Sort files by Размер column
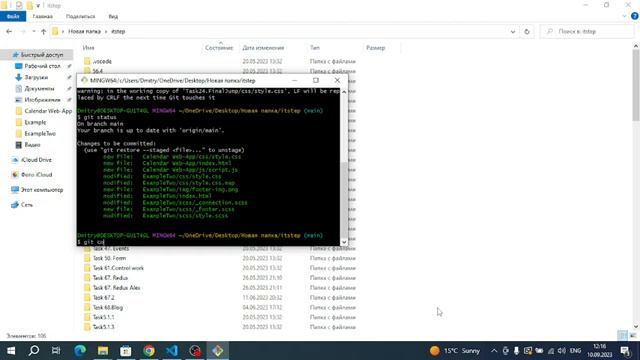The image size is (640, 360). pyautogui.click(x=376, y=48)
